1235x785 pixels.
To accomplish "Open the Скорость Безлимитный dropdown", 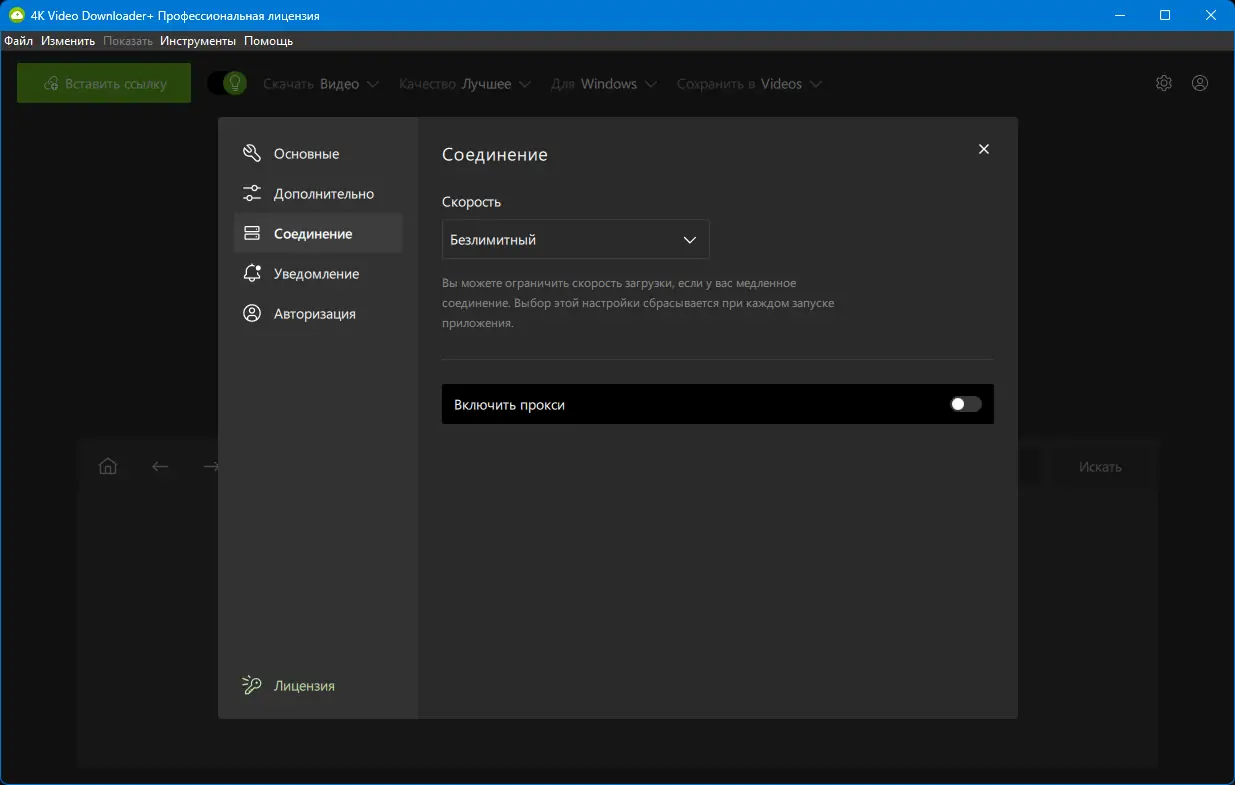I will click(575, 240).
